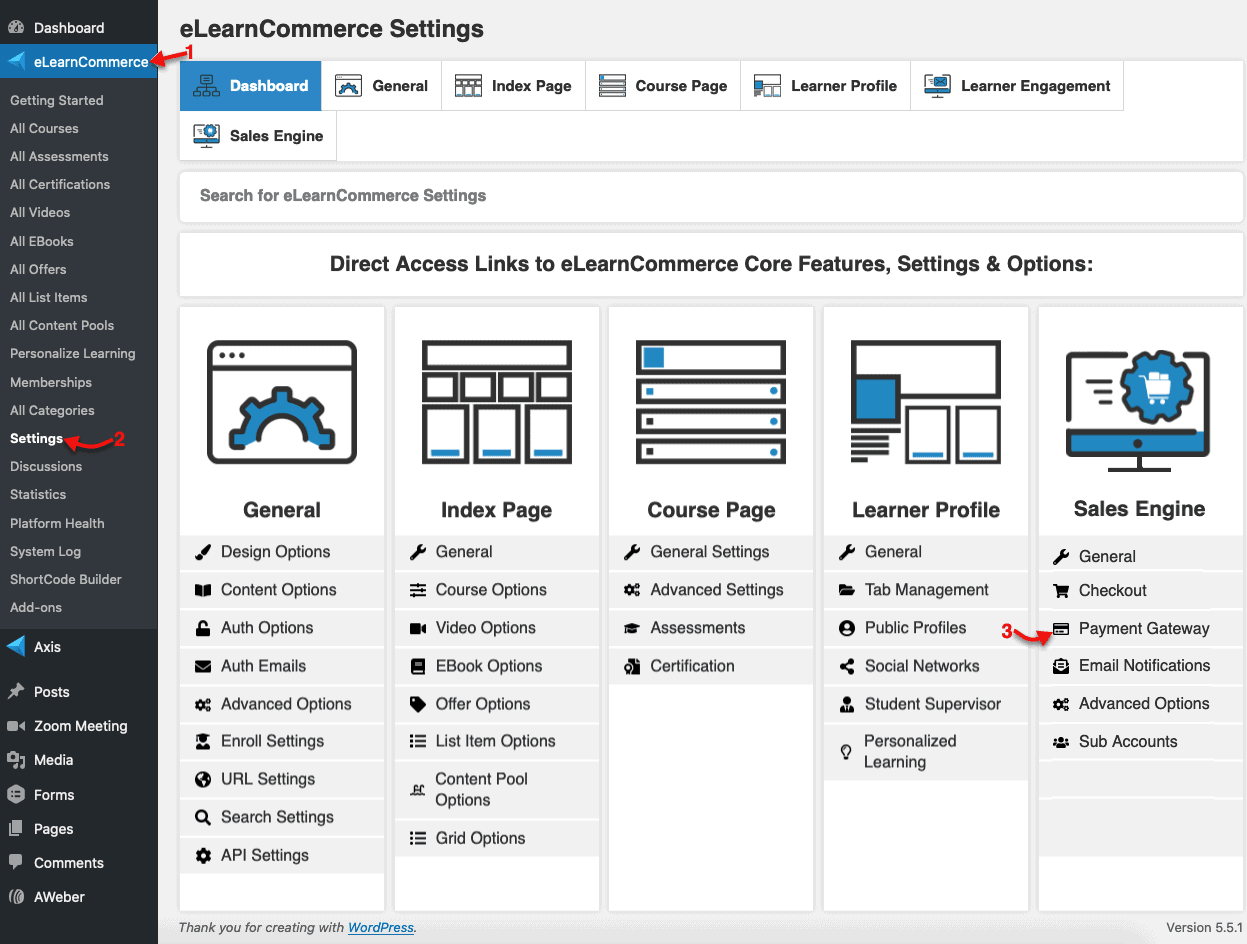The height and width of the screenshot is (944, 1247).
Task: Click the share icon beside Social Networks
Action: tap(847, 666)
